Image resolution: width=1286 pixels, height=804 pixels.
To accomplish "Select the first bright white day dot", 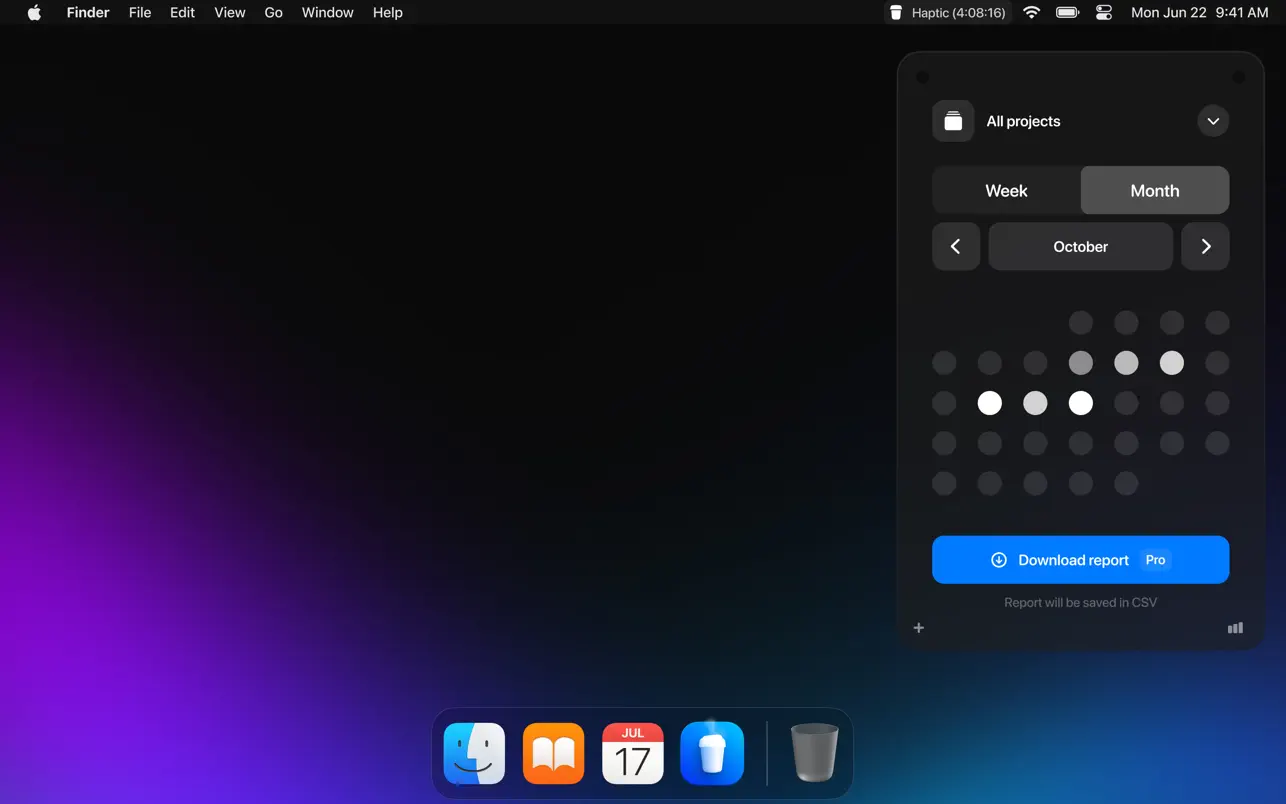I will (989, 403).
